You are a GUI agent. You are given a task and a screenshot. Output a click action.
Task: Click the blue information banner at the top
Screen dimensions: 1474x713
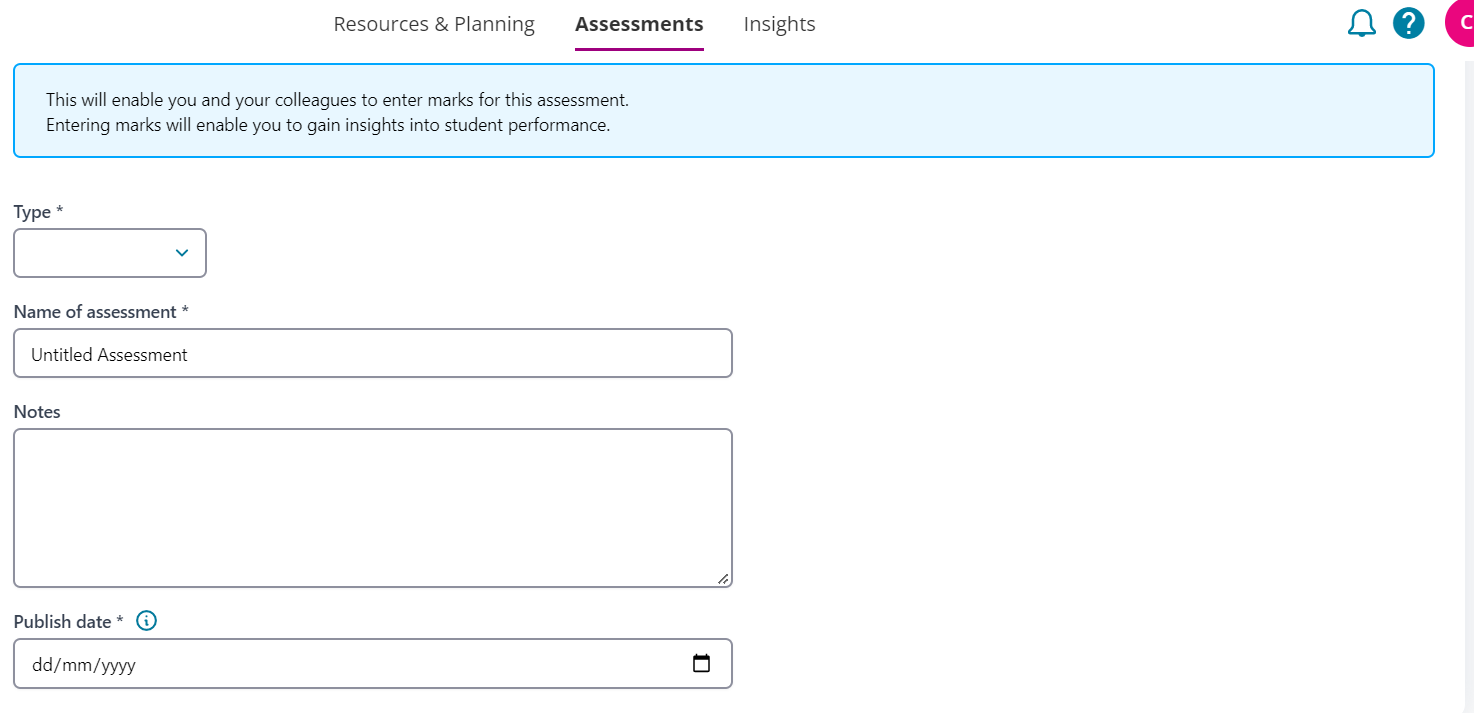pos(722,110)
